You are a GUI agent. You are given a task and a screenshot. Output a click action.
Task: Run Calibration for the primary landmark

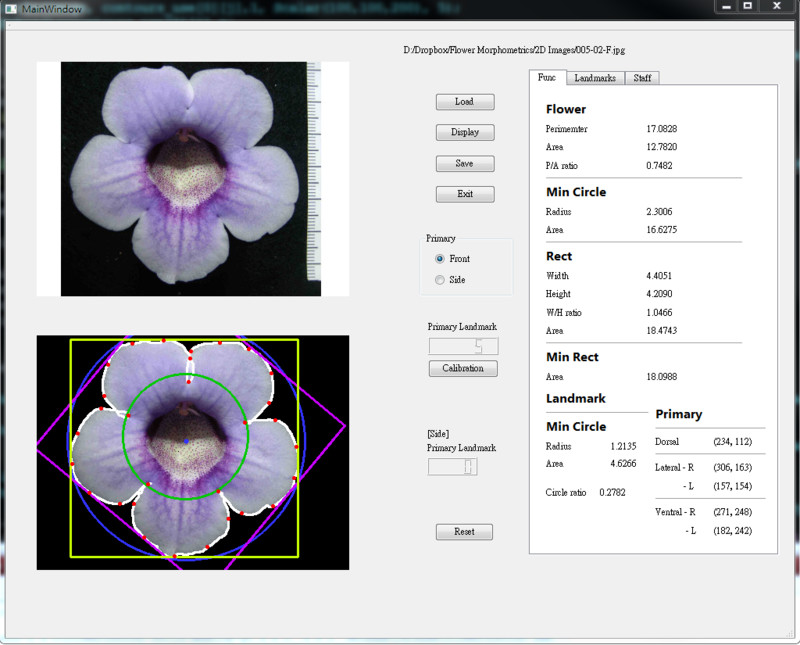click(x=463, y=368)
